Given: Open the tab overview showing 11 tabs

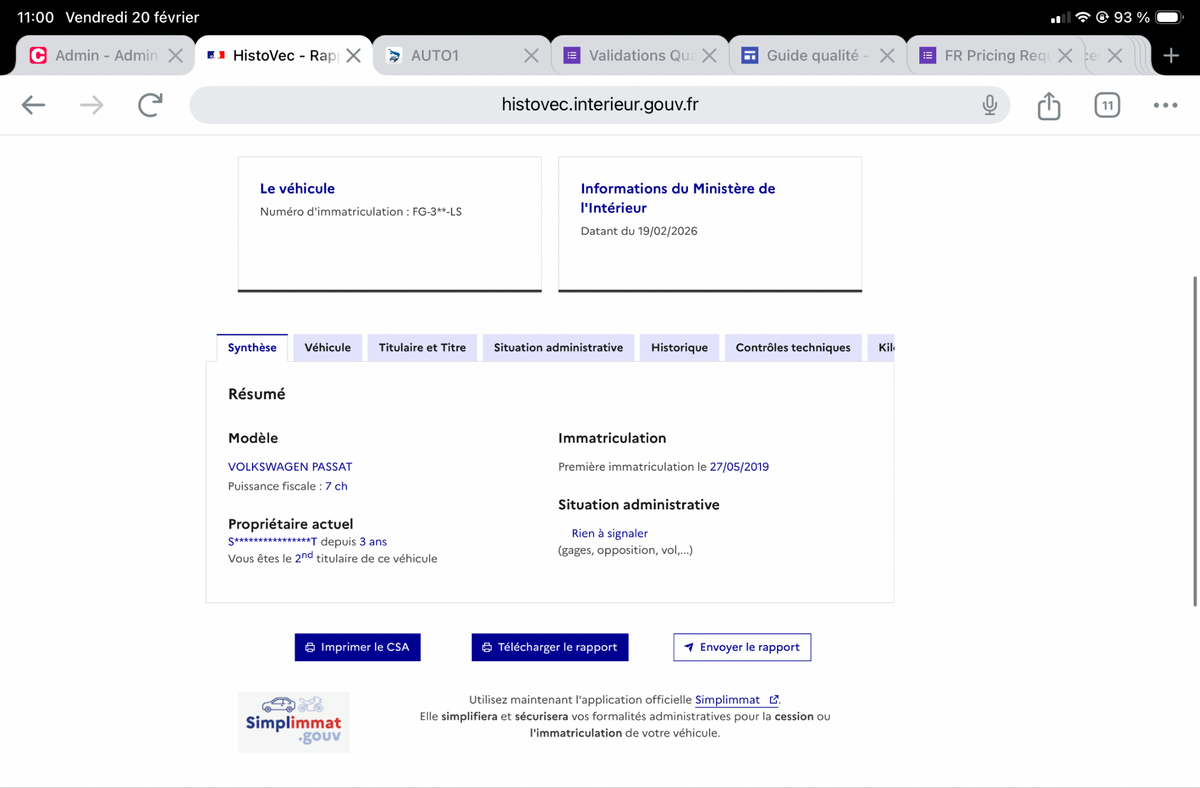Looking at the screenshot, I should 1107,105.
